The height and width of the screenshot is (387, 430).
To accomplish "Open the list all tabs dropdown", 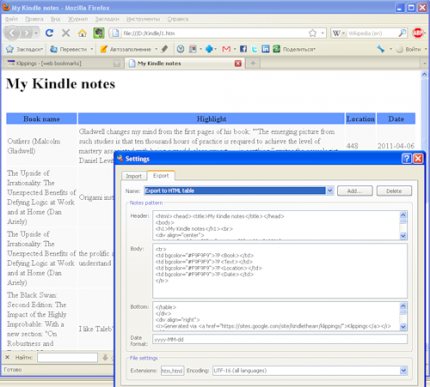I will [424, 63].
